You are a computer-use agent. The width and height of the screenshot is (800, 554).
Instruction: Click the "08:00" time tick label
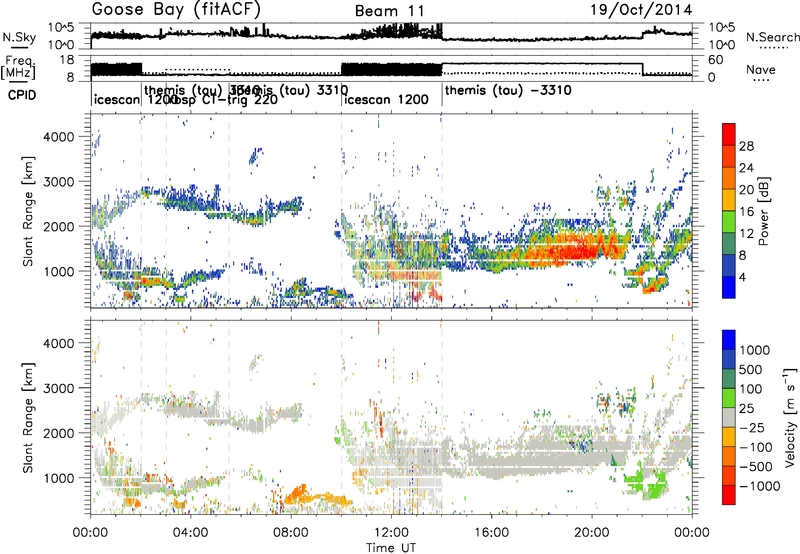click(x=291, y=533)
